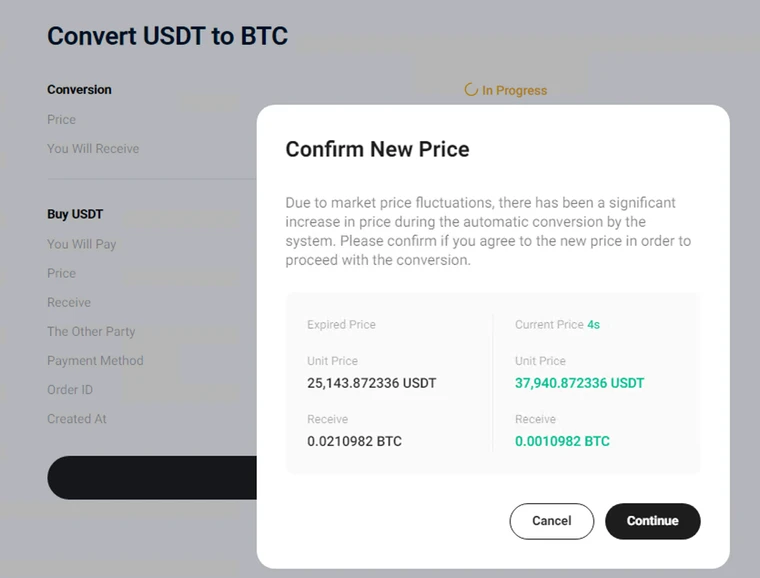Click the dark button behind the dialog
Viewport: 760px width, 578px height.
pos(152,477)
